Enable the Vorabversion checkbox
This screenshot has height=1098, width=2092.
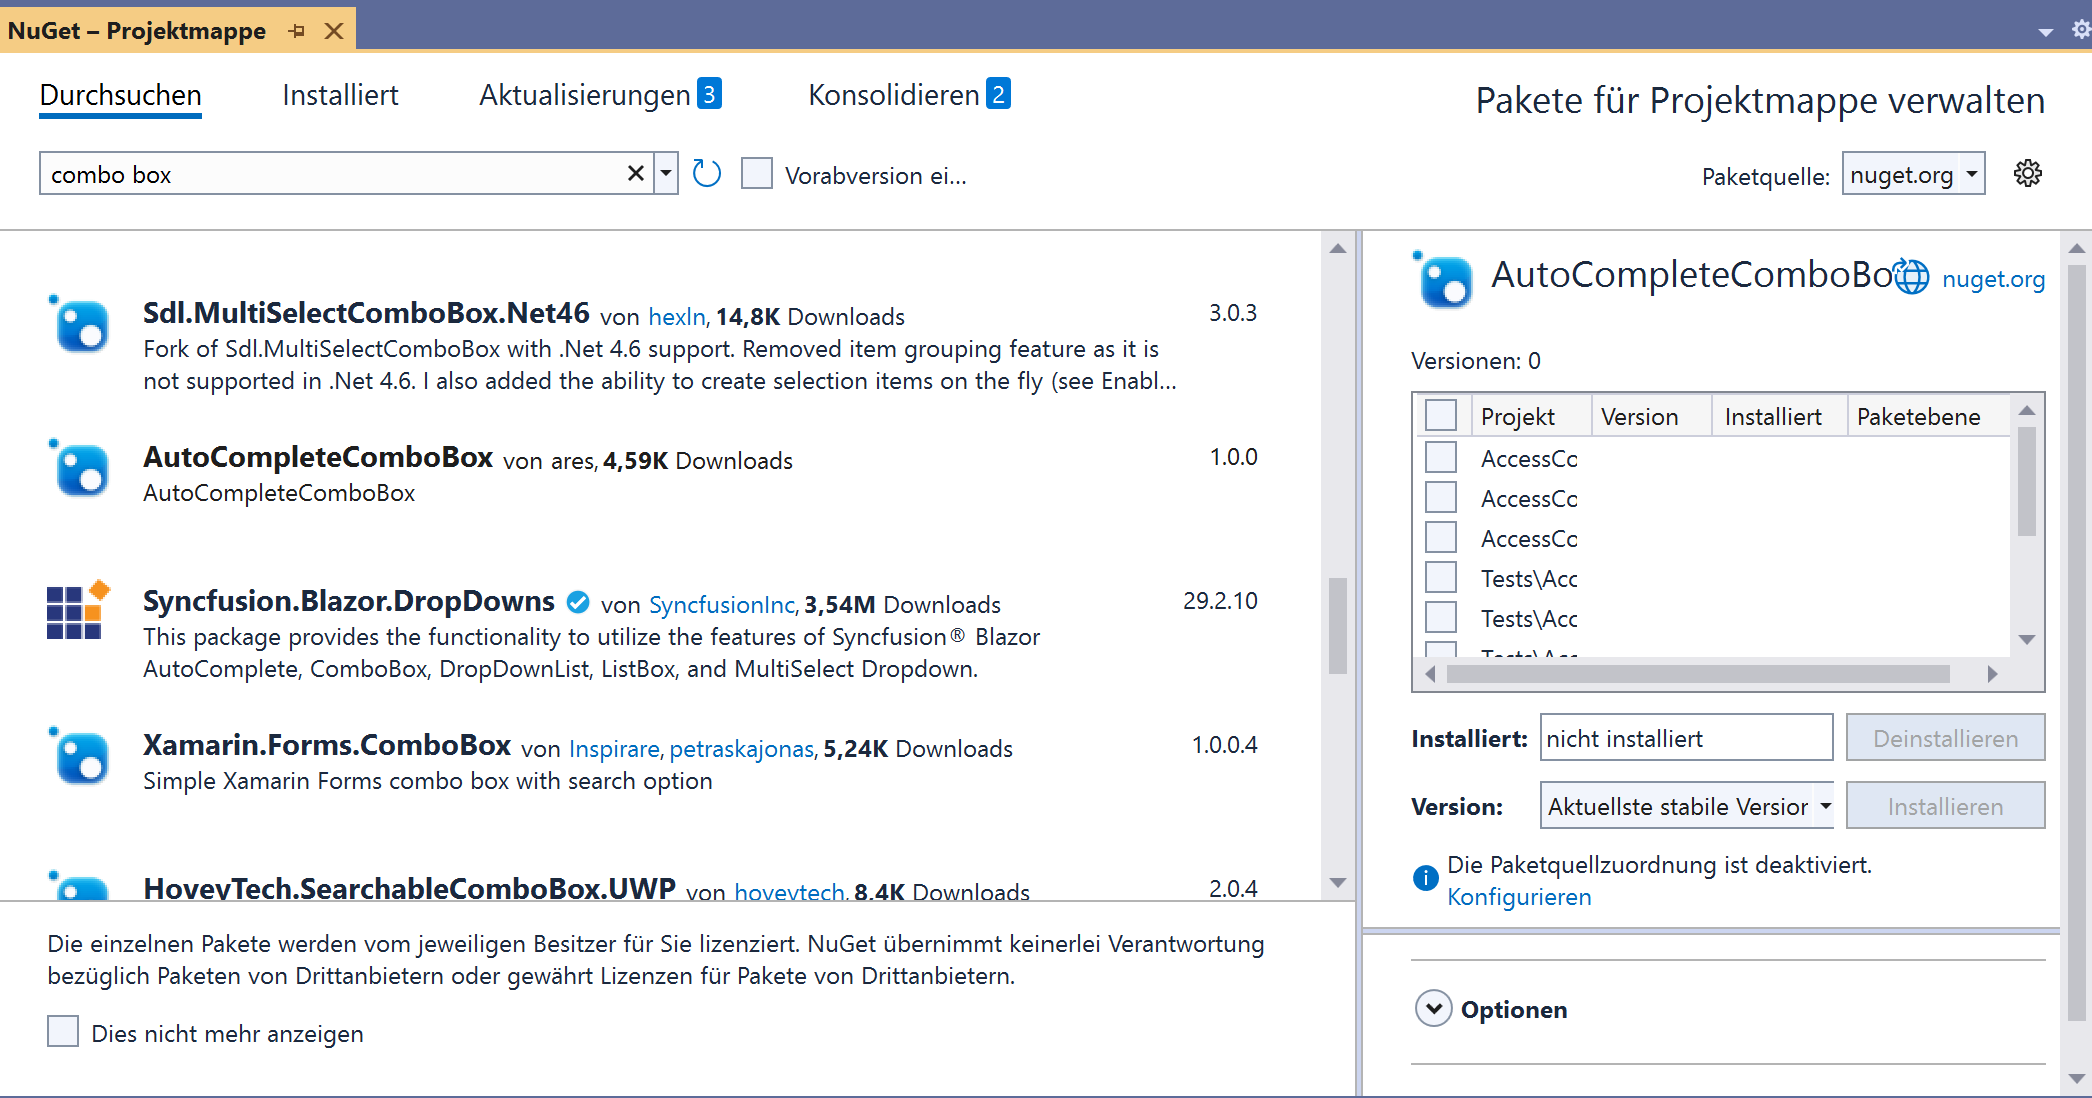(757, 174)
